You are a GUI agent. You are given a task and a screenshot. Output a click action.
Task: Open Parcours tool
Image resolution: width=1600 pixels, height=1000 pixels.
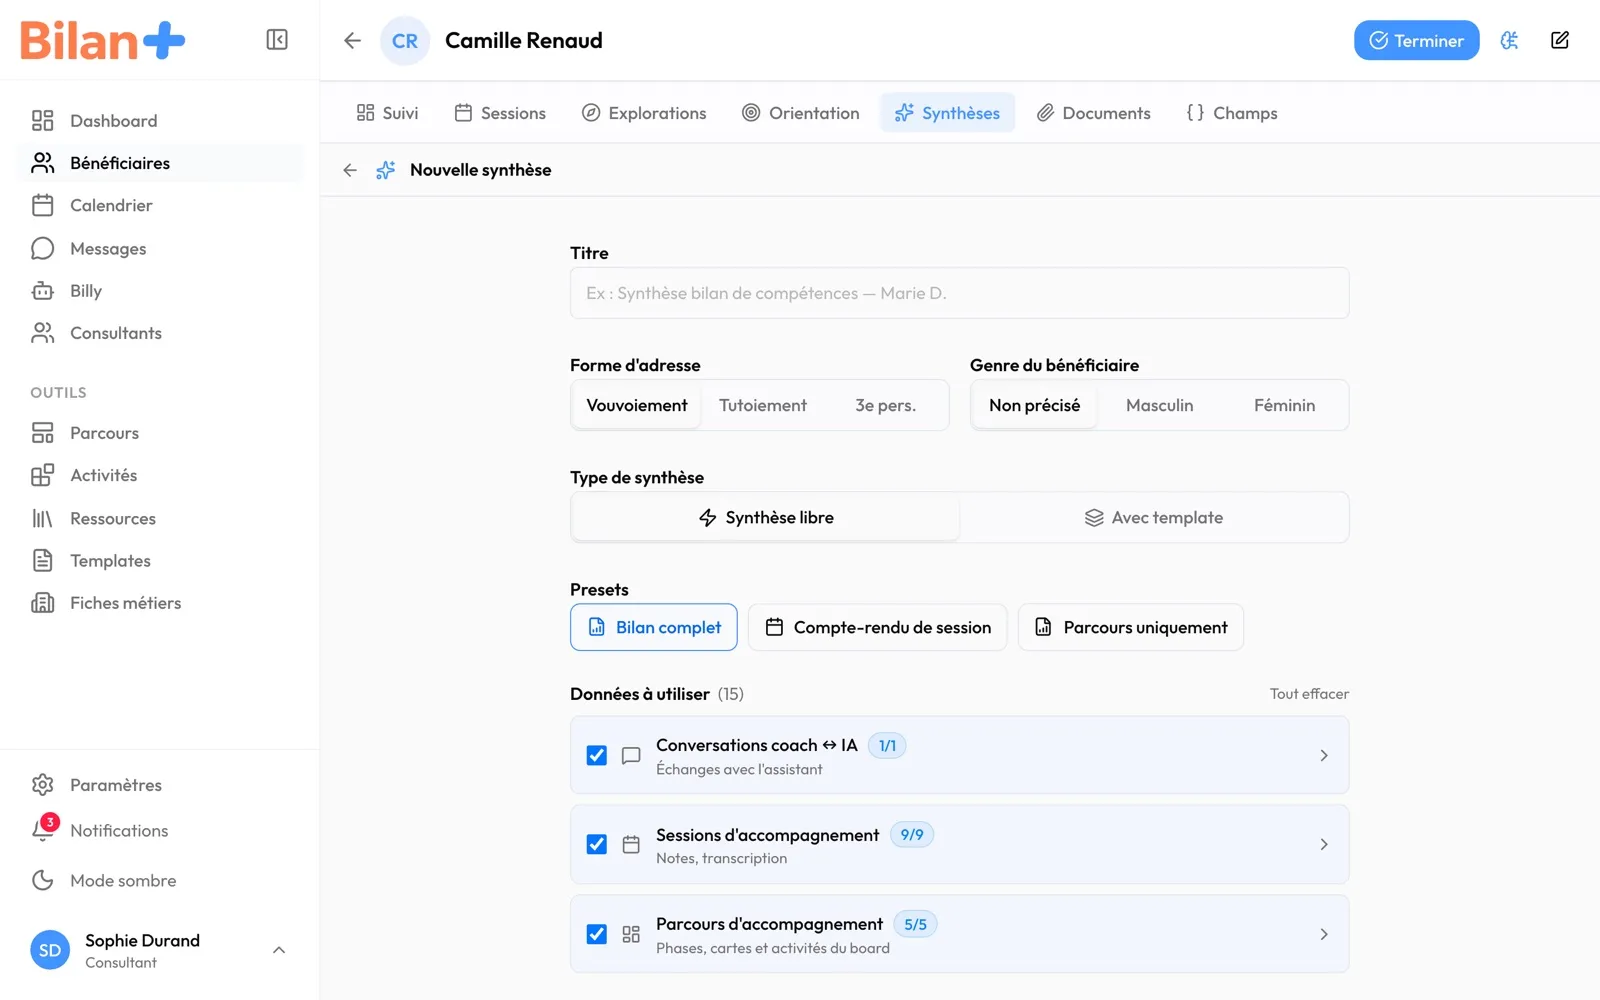tap(160, 433)
